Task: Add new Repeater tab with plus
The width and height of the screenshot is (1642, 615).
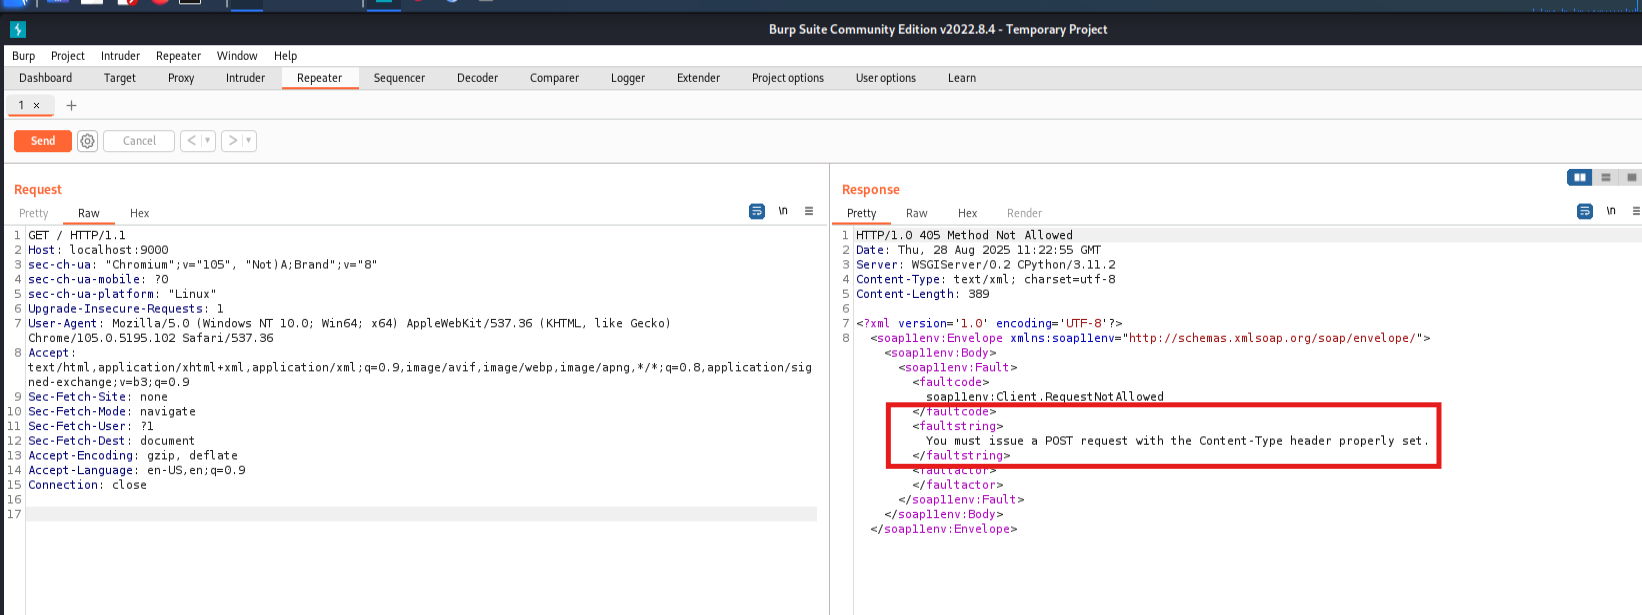Action: point(71,105)
